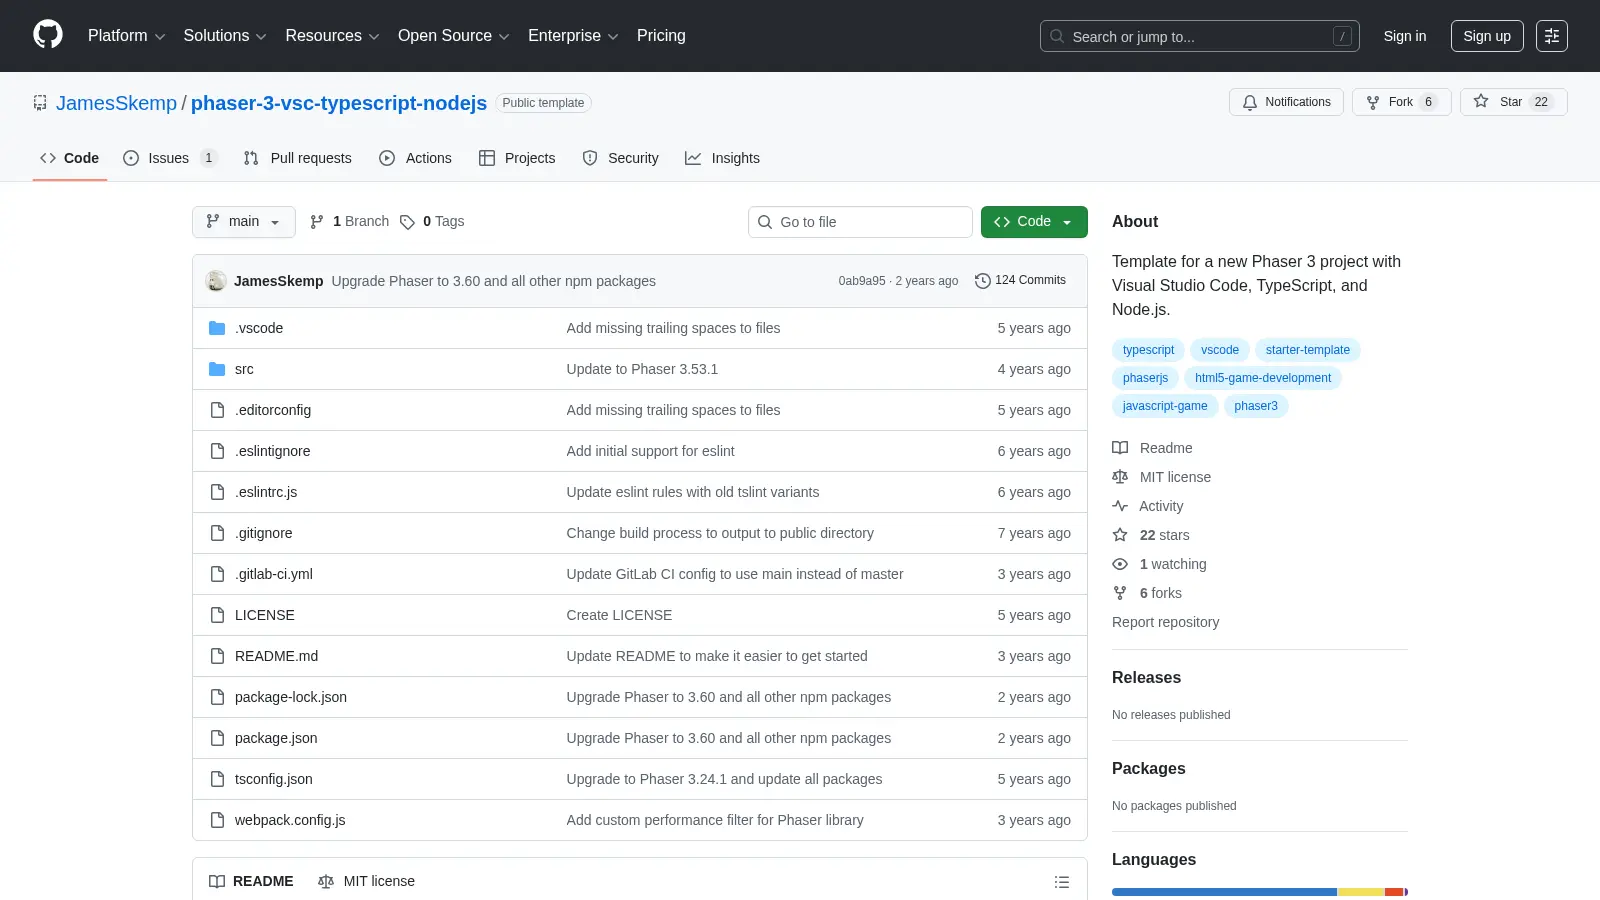
Task: Open commit hash 0ab9a95
Action: click(x=862, y=281)
